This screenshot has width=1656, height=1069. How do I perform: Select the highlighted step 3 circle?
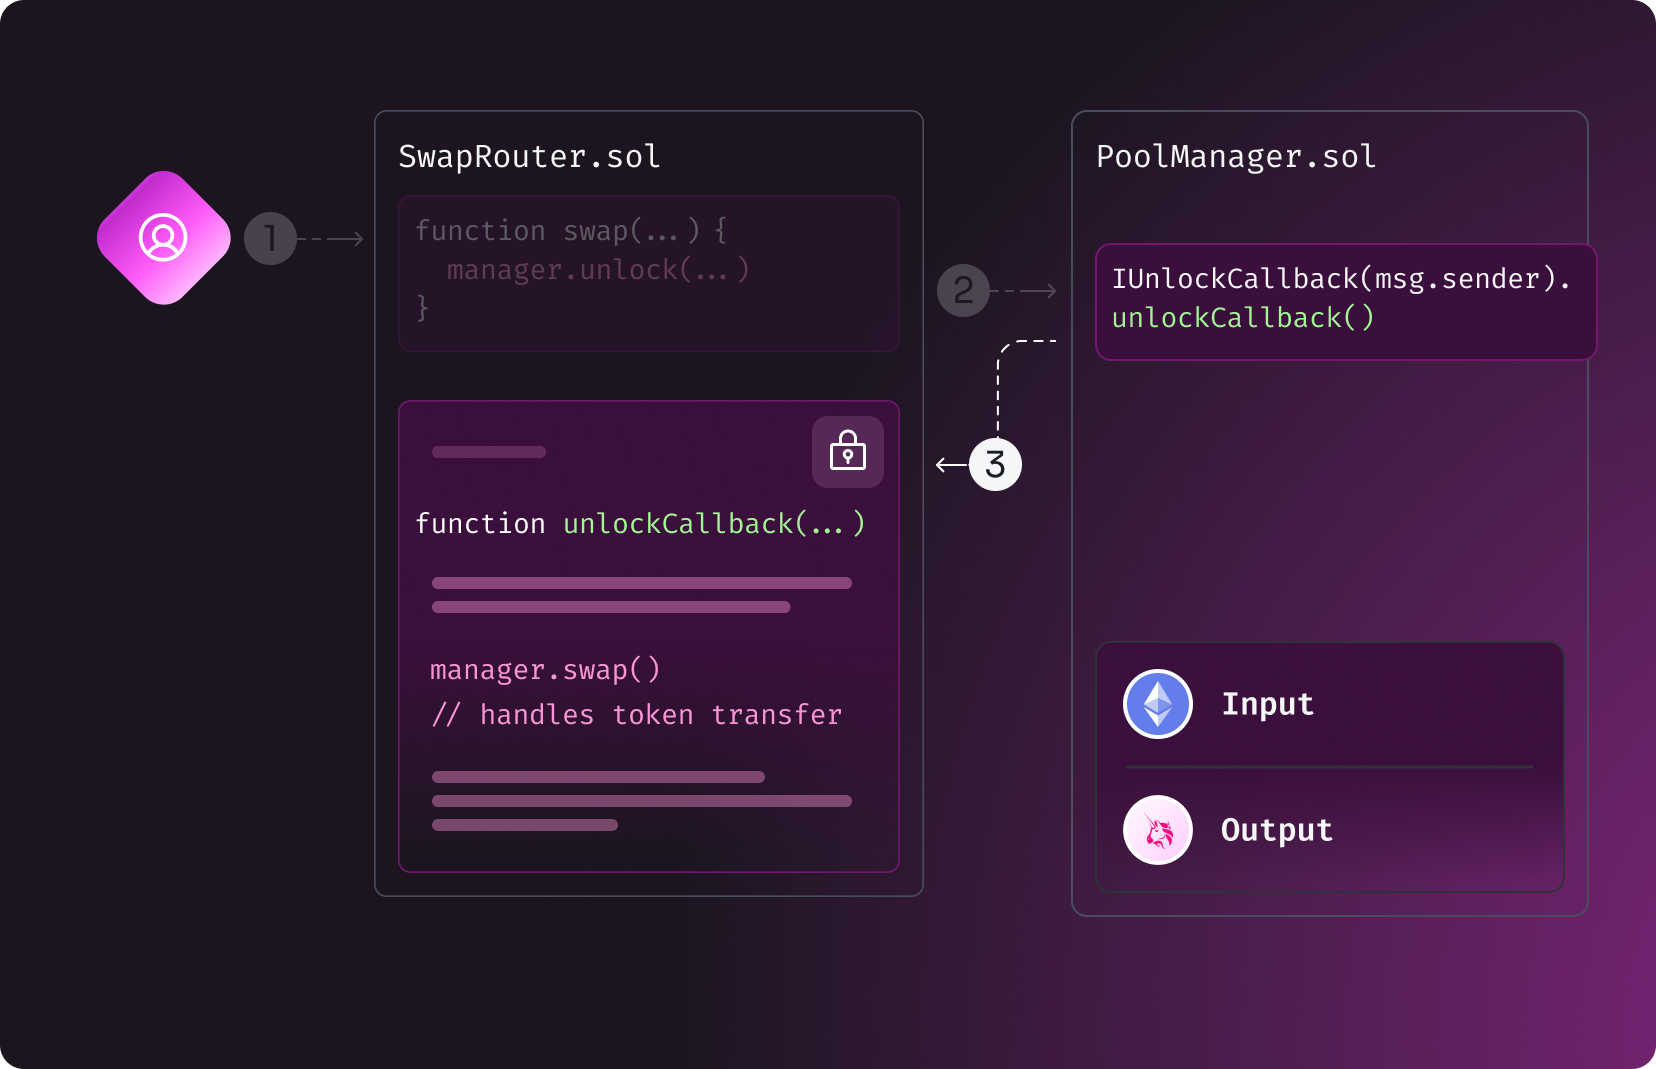click(995, 464)
